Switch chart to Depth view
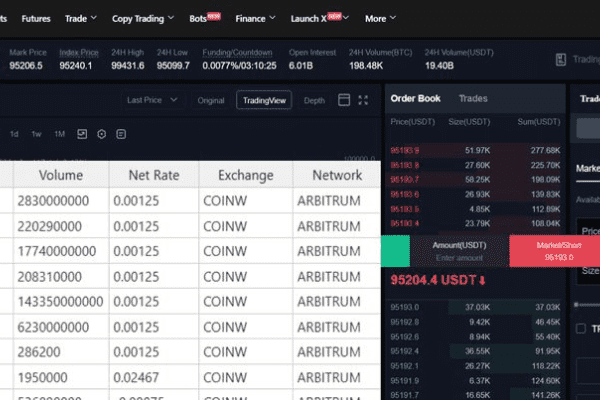 pos(314,100)
